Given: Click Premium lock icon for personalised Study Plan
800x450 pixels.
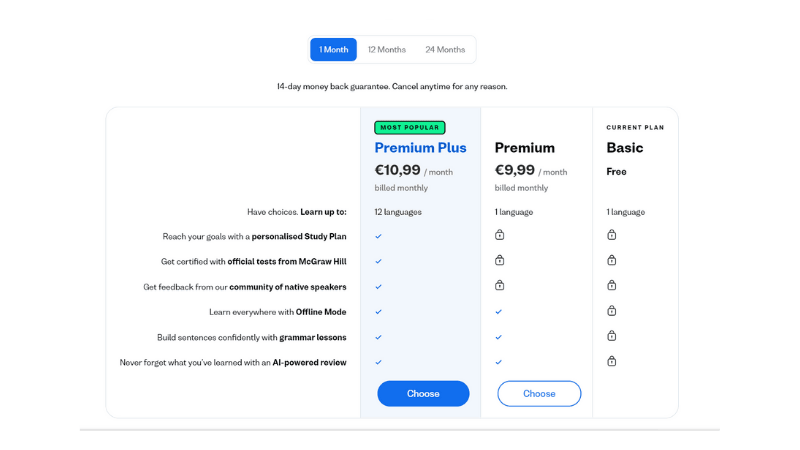Looking at the screenshot, I should [x=499, y=235].
